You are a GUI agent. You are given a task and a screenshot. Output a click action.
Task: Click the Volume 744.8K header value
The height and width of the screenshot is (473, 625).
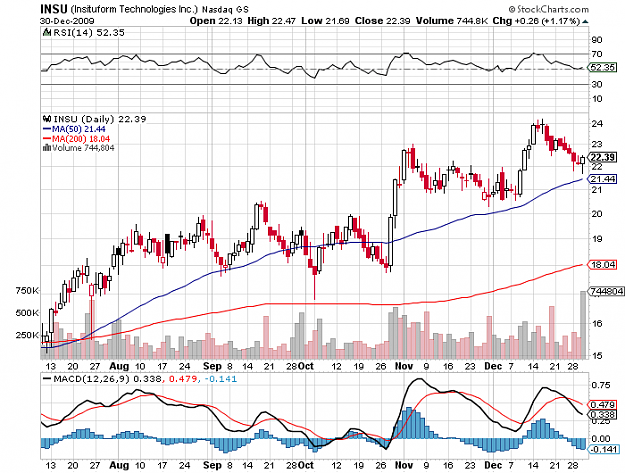452,21
